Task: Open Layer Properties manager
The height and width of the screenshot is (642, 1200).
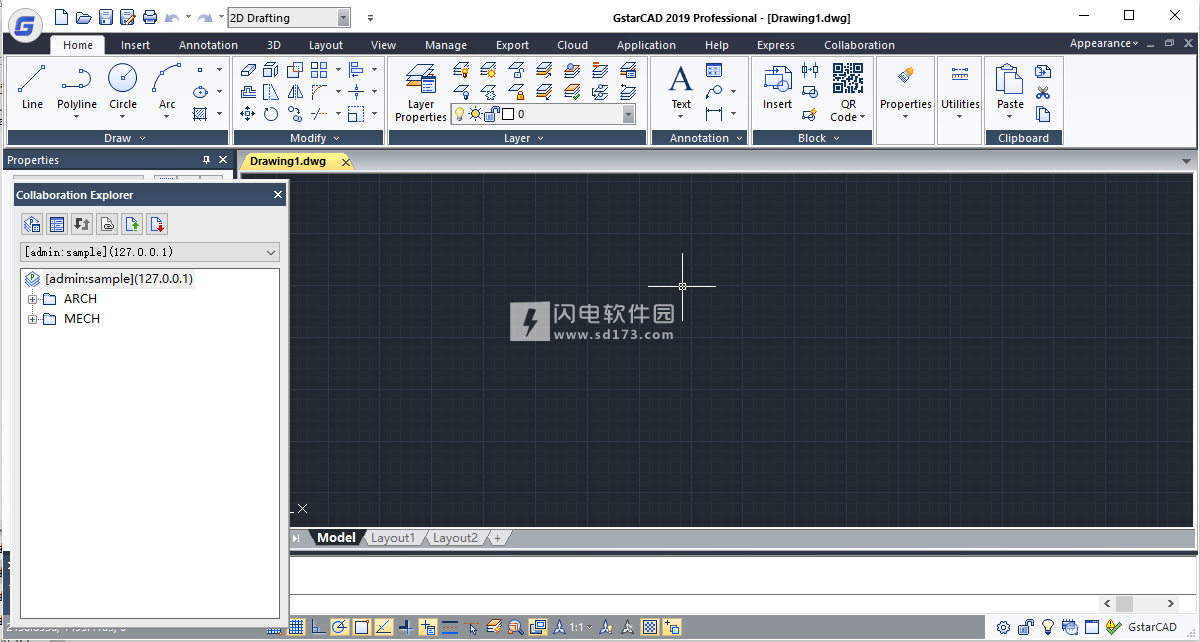Action: (421, 92)
